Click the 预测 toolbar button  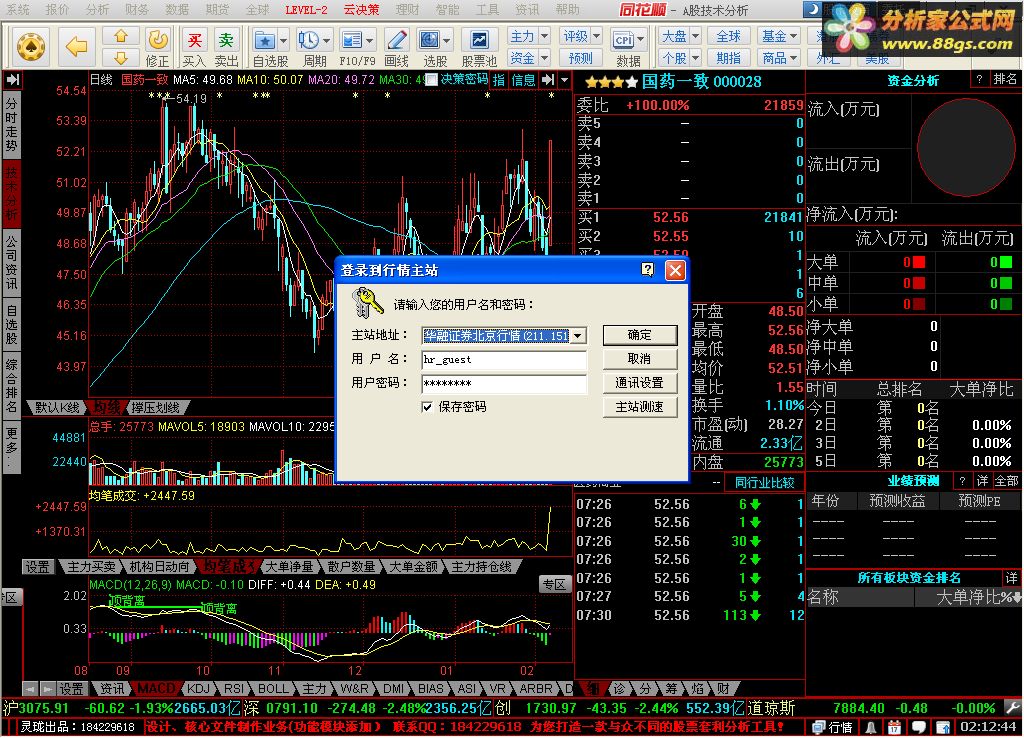581,58
